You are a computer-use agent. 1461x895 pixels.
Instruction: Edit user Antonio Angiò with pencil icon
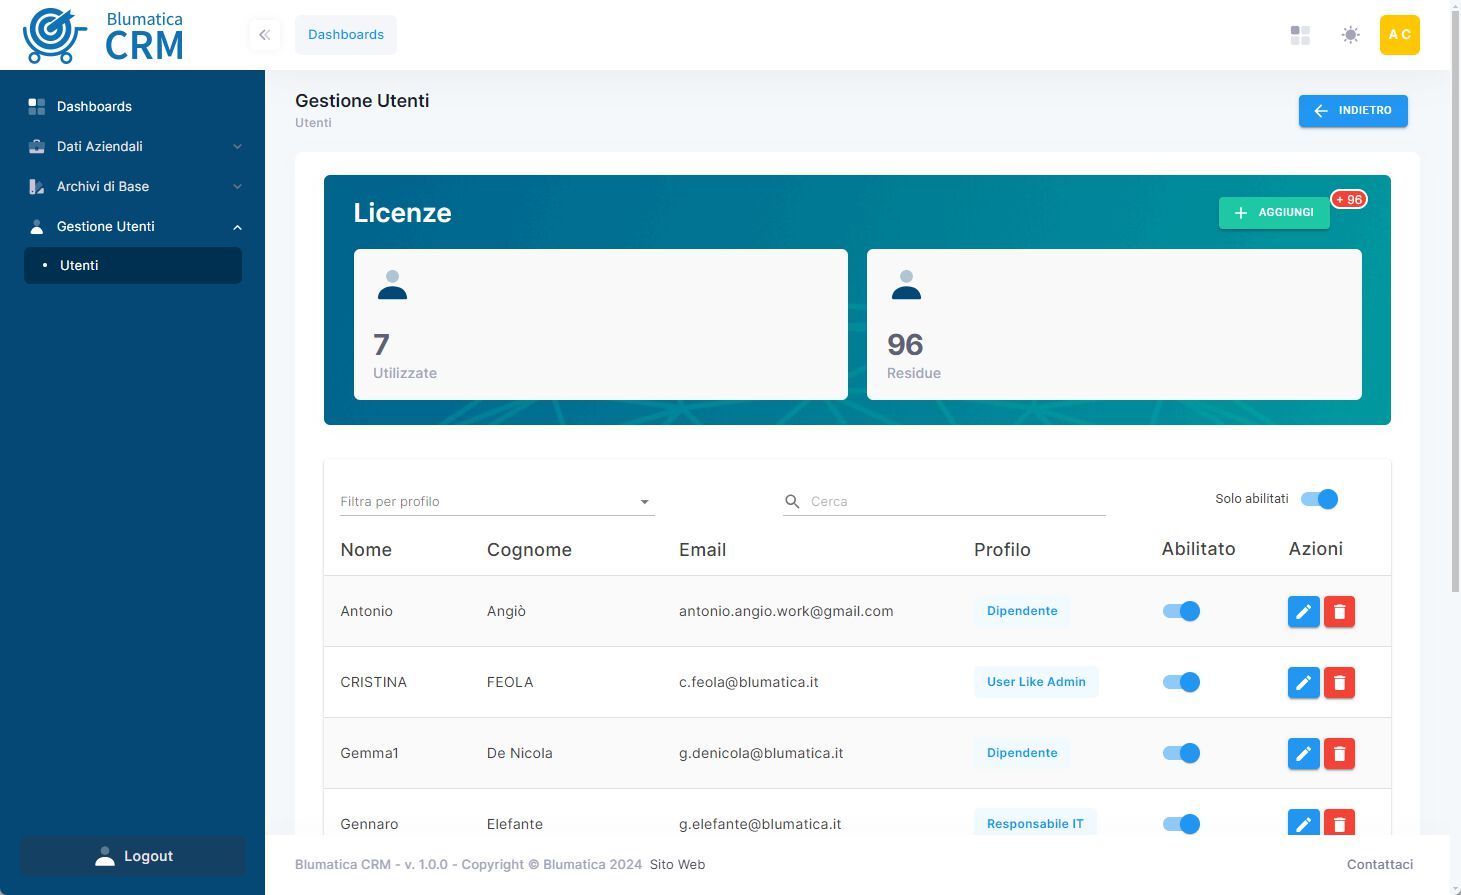[x=1303, y=612]
